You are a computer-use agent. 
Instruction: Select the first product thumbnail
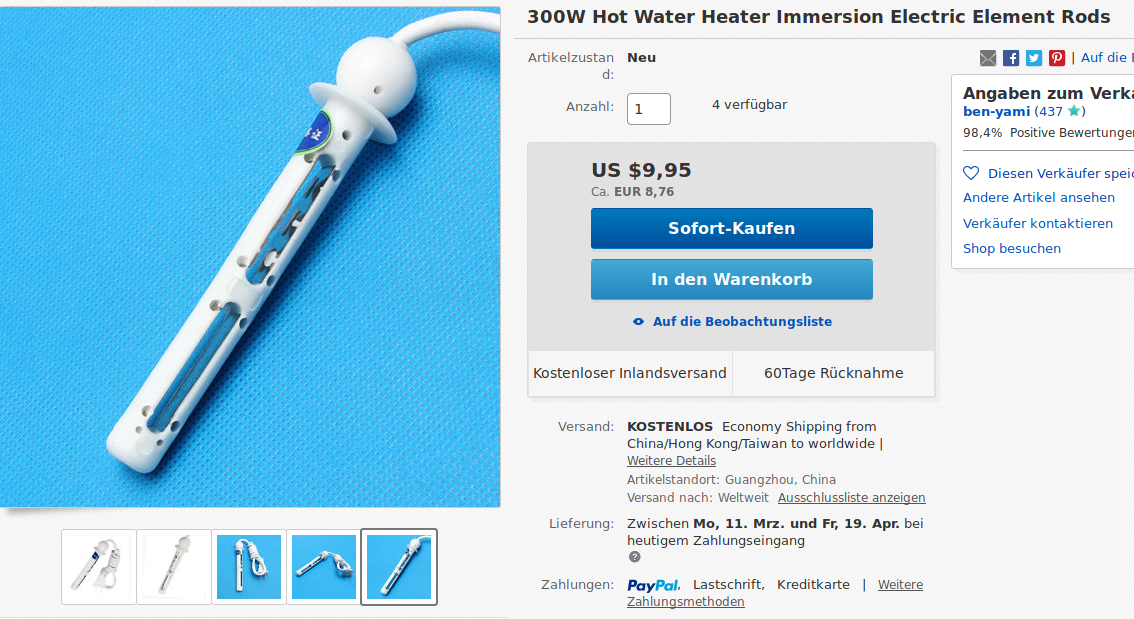[98, 567]
